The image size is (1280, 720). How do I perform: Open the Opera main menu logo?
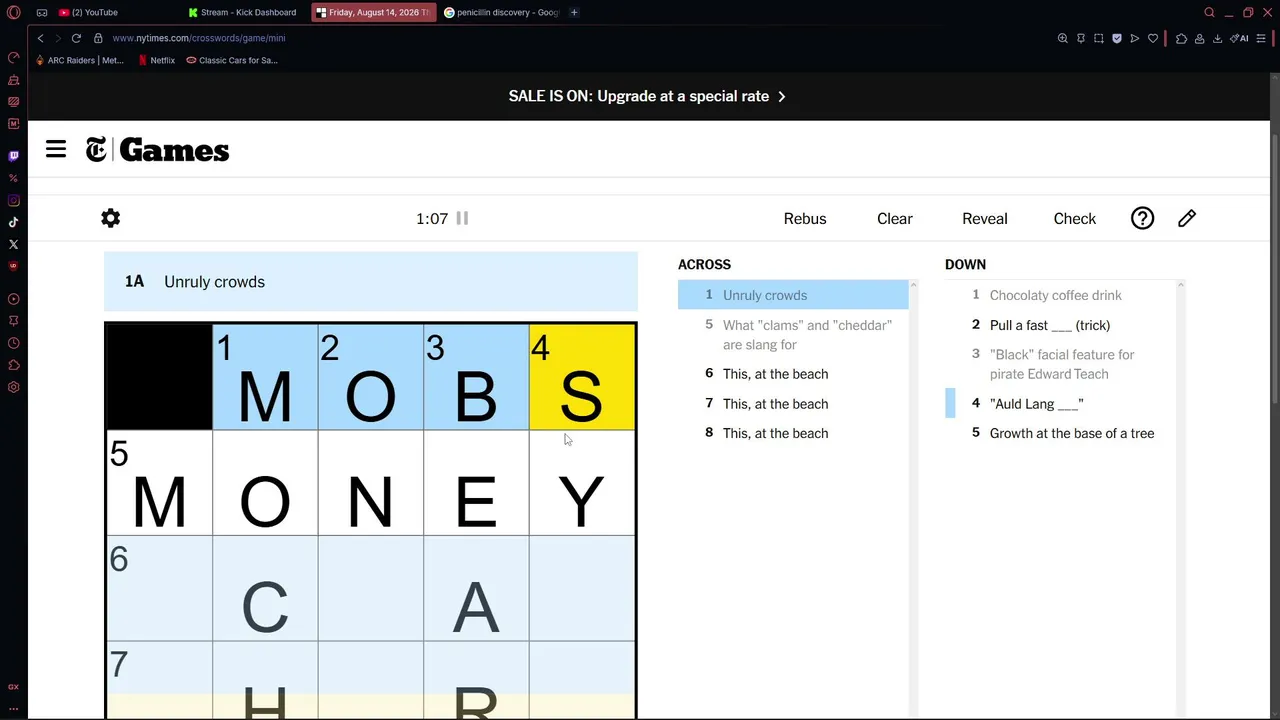(x=13, y=12)
